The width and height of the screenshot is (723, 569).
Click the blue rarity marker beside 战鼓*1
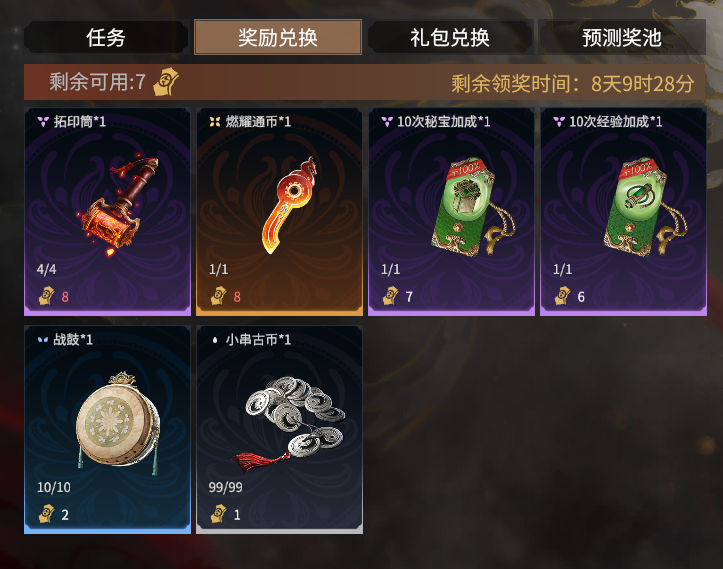[43, 340]
